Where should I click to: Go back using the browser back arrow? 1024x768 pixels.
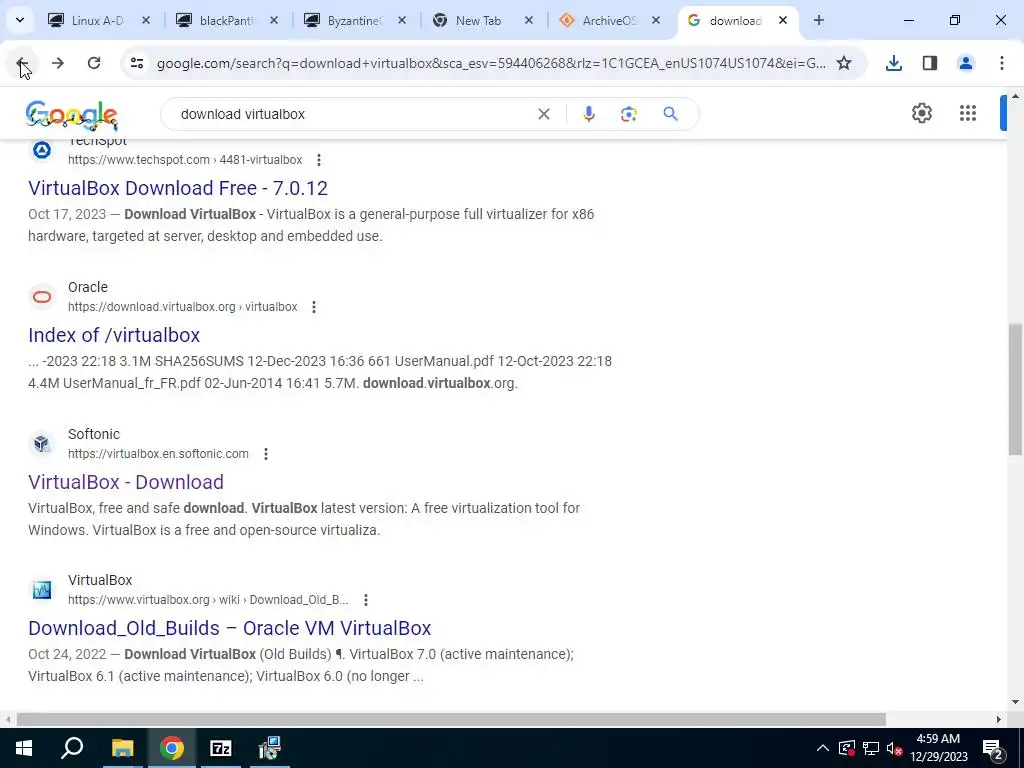pyautogui.click(x=22, y=63)
